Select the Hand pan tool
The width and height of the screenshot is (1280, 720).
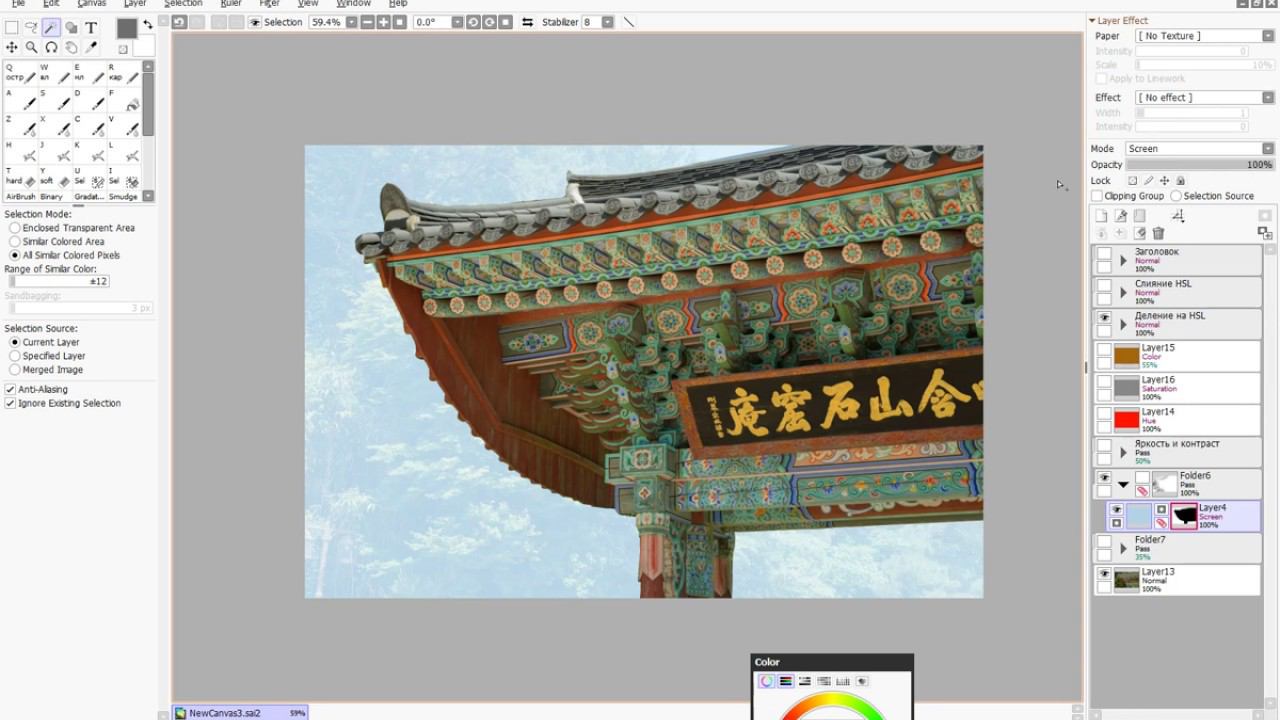[71, 47]
